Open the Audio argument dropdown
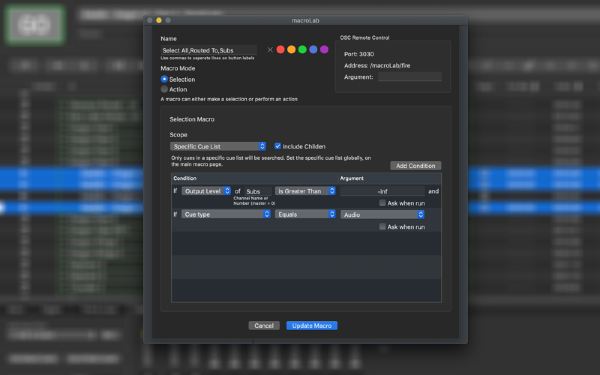Screen dimensions: 600x375 pos(382,215)
